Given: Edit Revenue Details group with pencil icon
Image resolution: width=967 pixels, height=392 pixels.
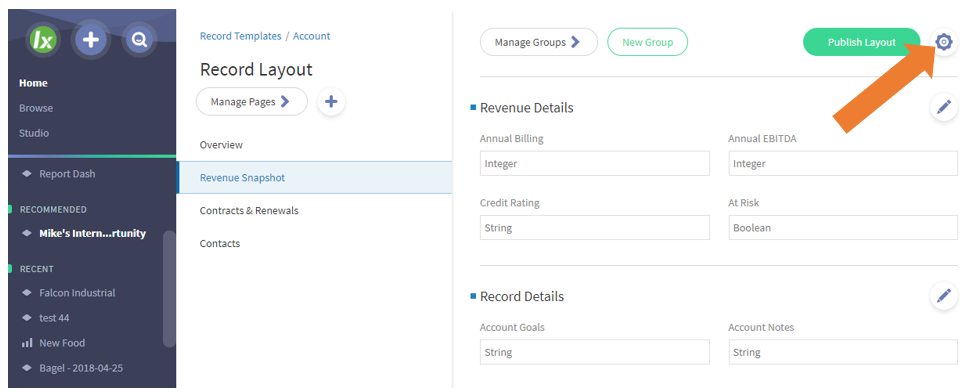Looking at the screenshot, I should tap(944, 107).
